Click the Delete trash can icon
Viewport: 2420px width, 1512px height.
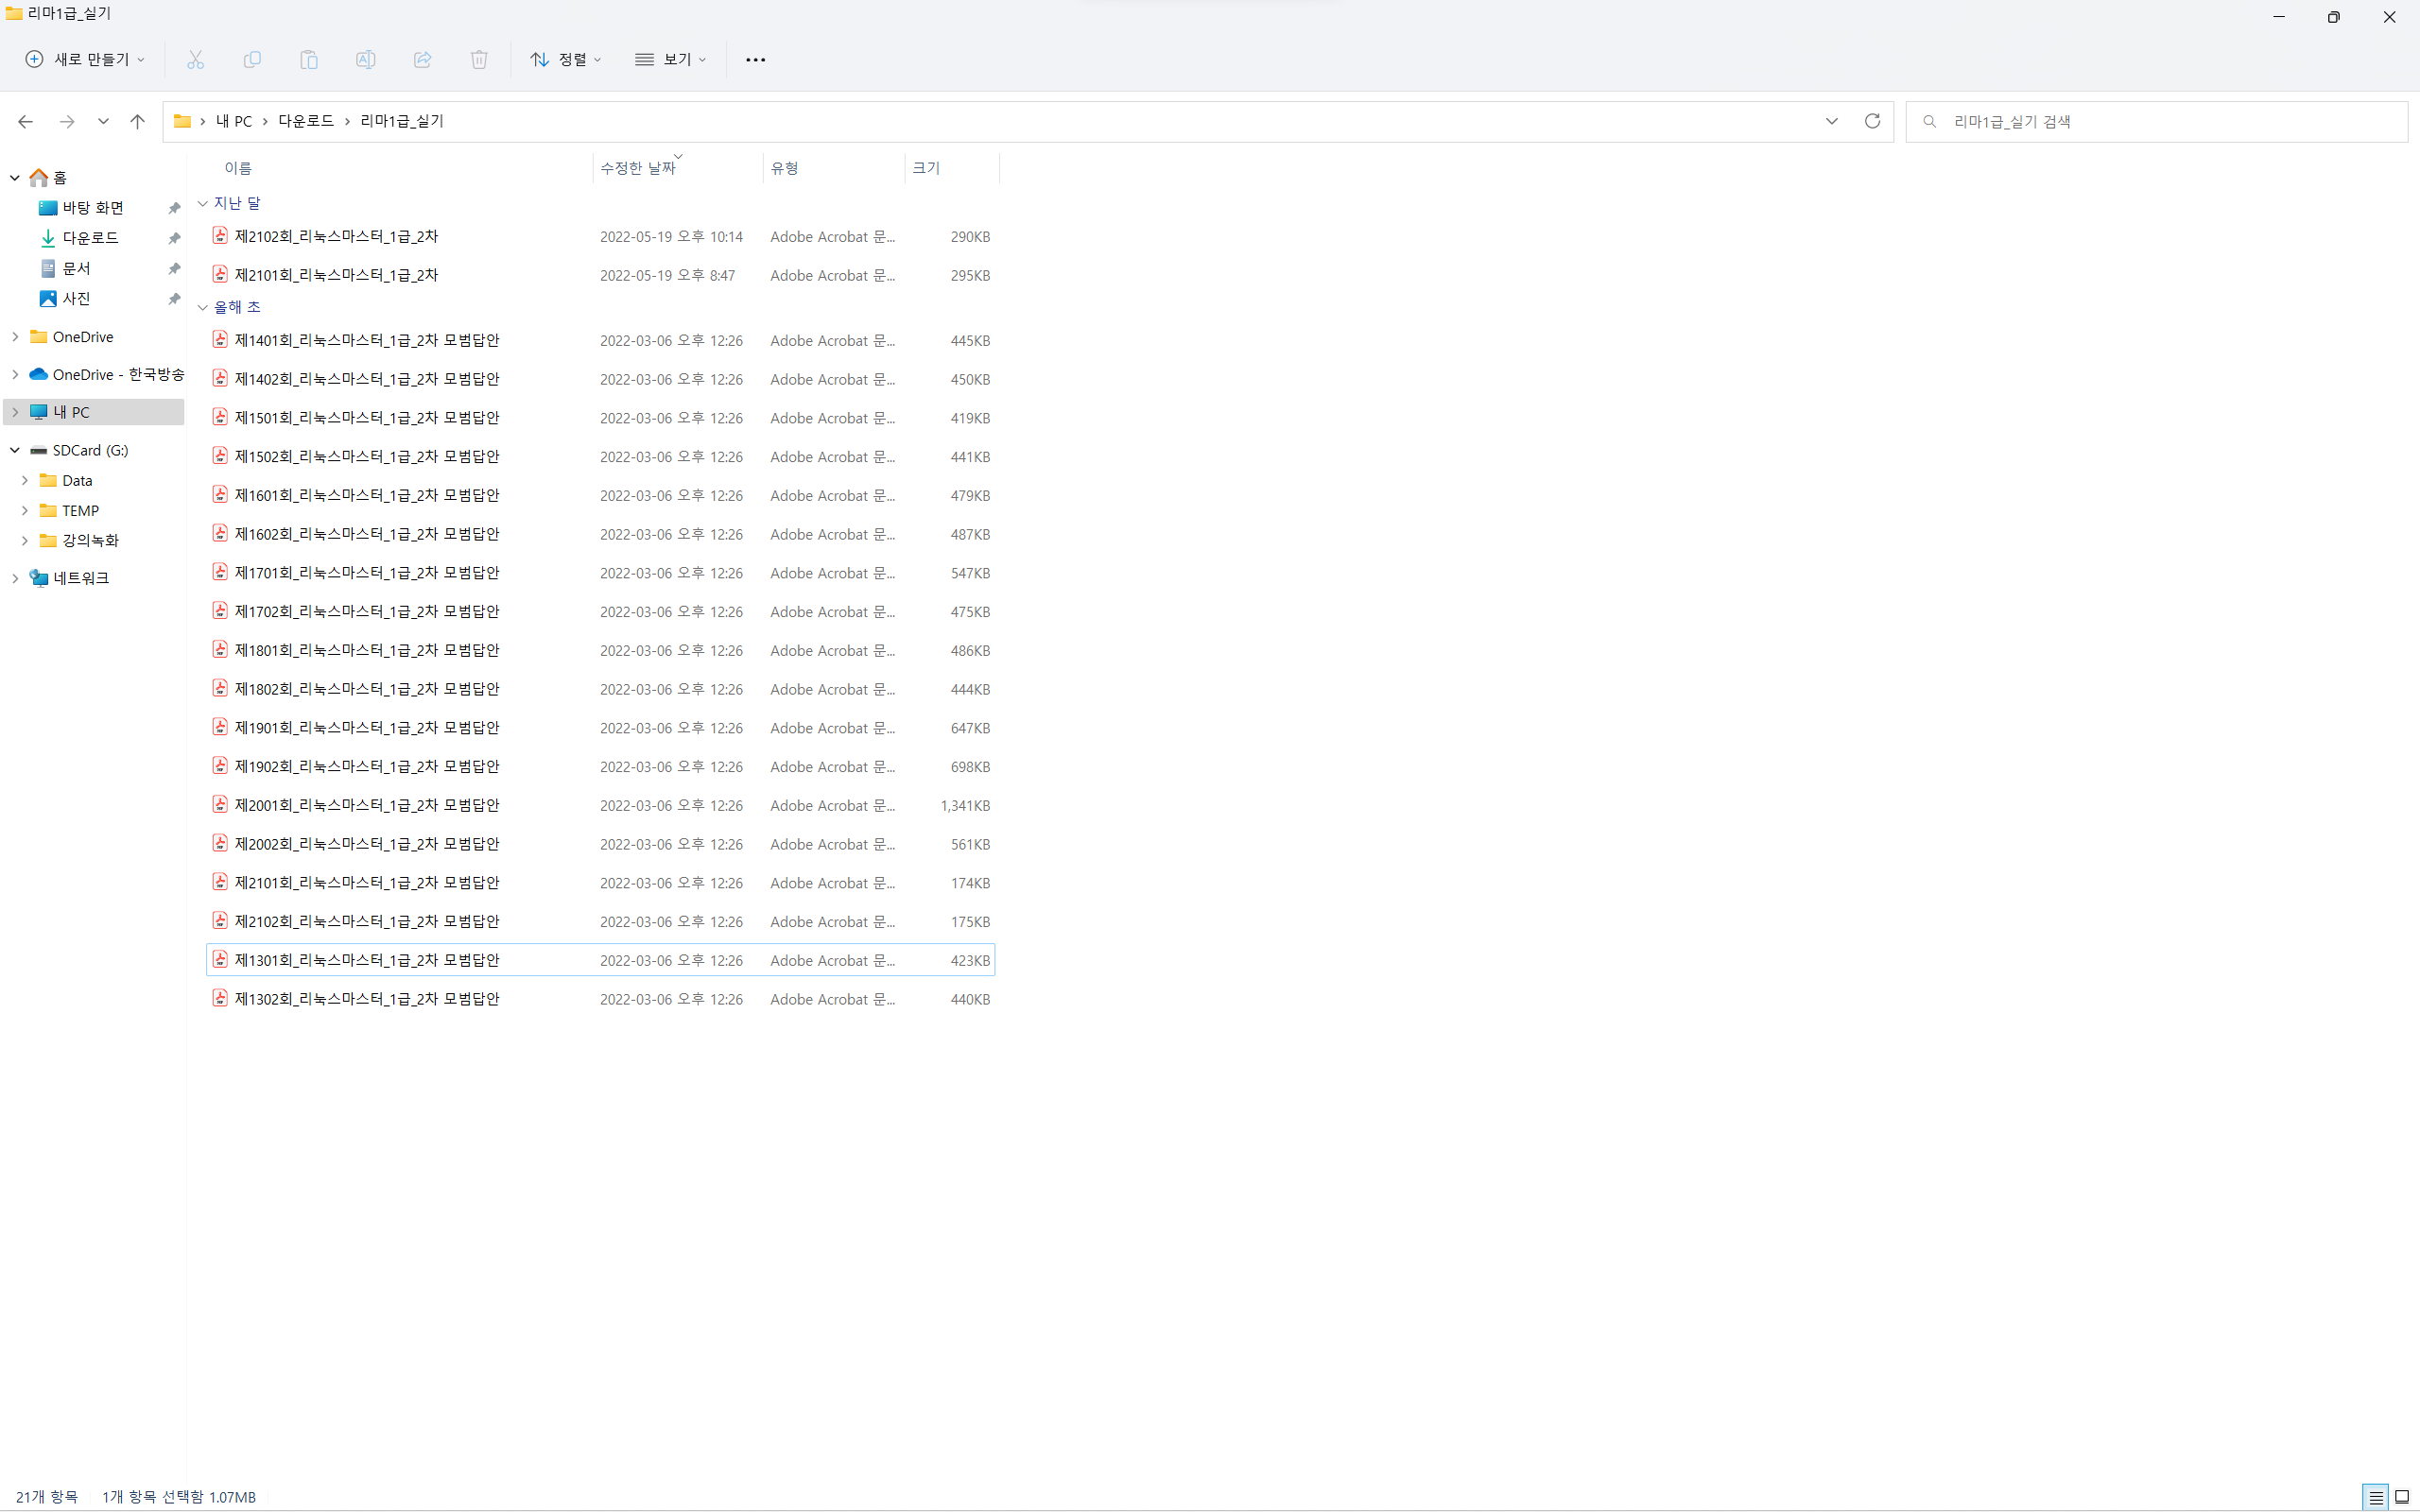point(479,60)
